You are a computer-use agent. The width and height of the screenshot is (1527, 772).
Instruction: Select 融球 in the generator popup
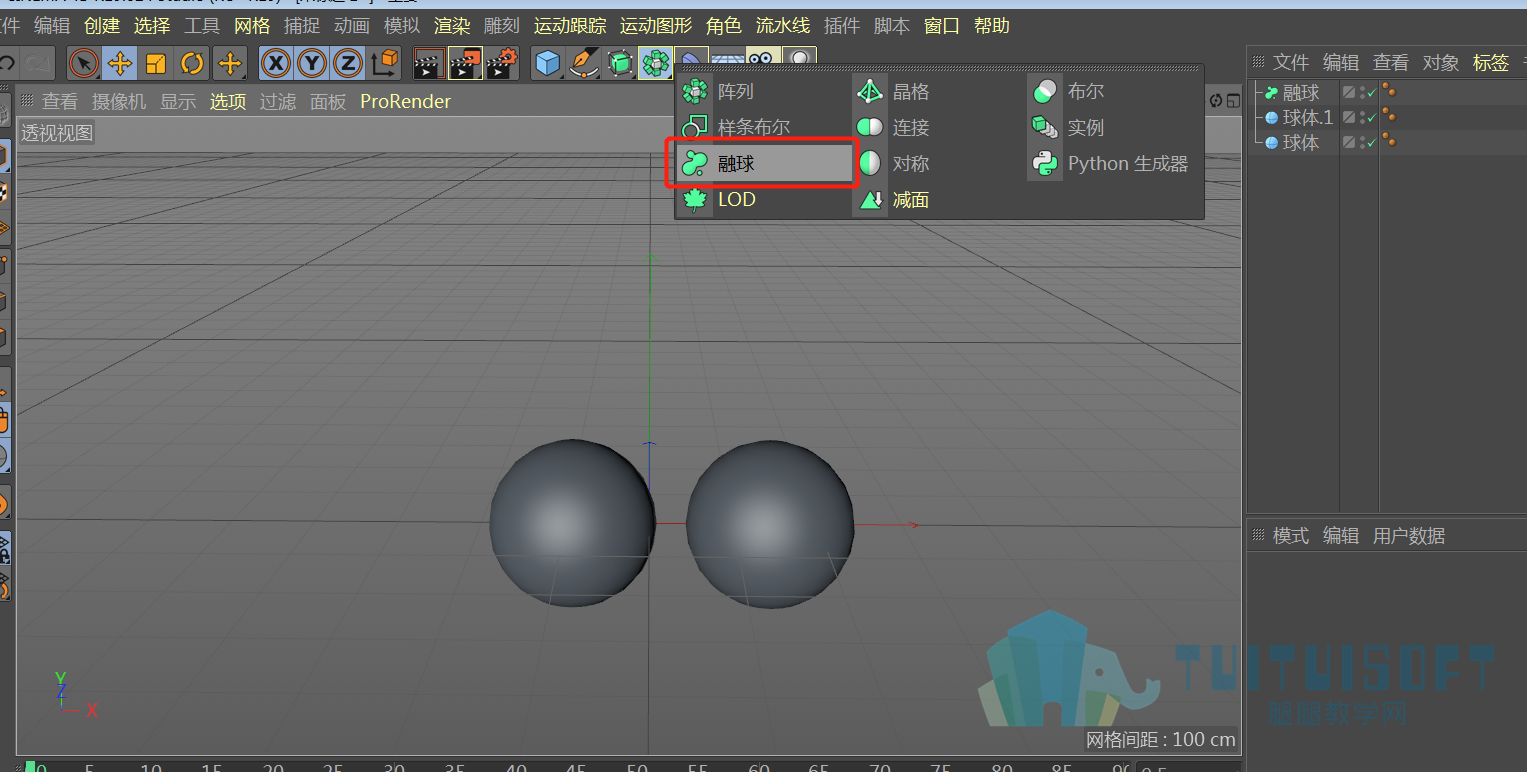pyautogui.click(x=764, y=164)
